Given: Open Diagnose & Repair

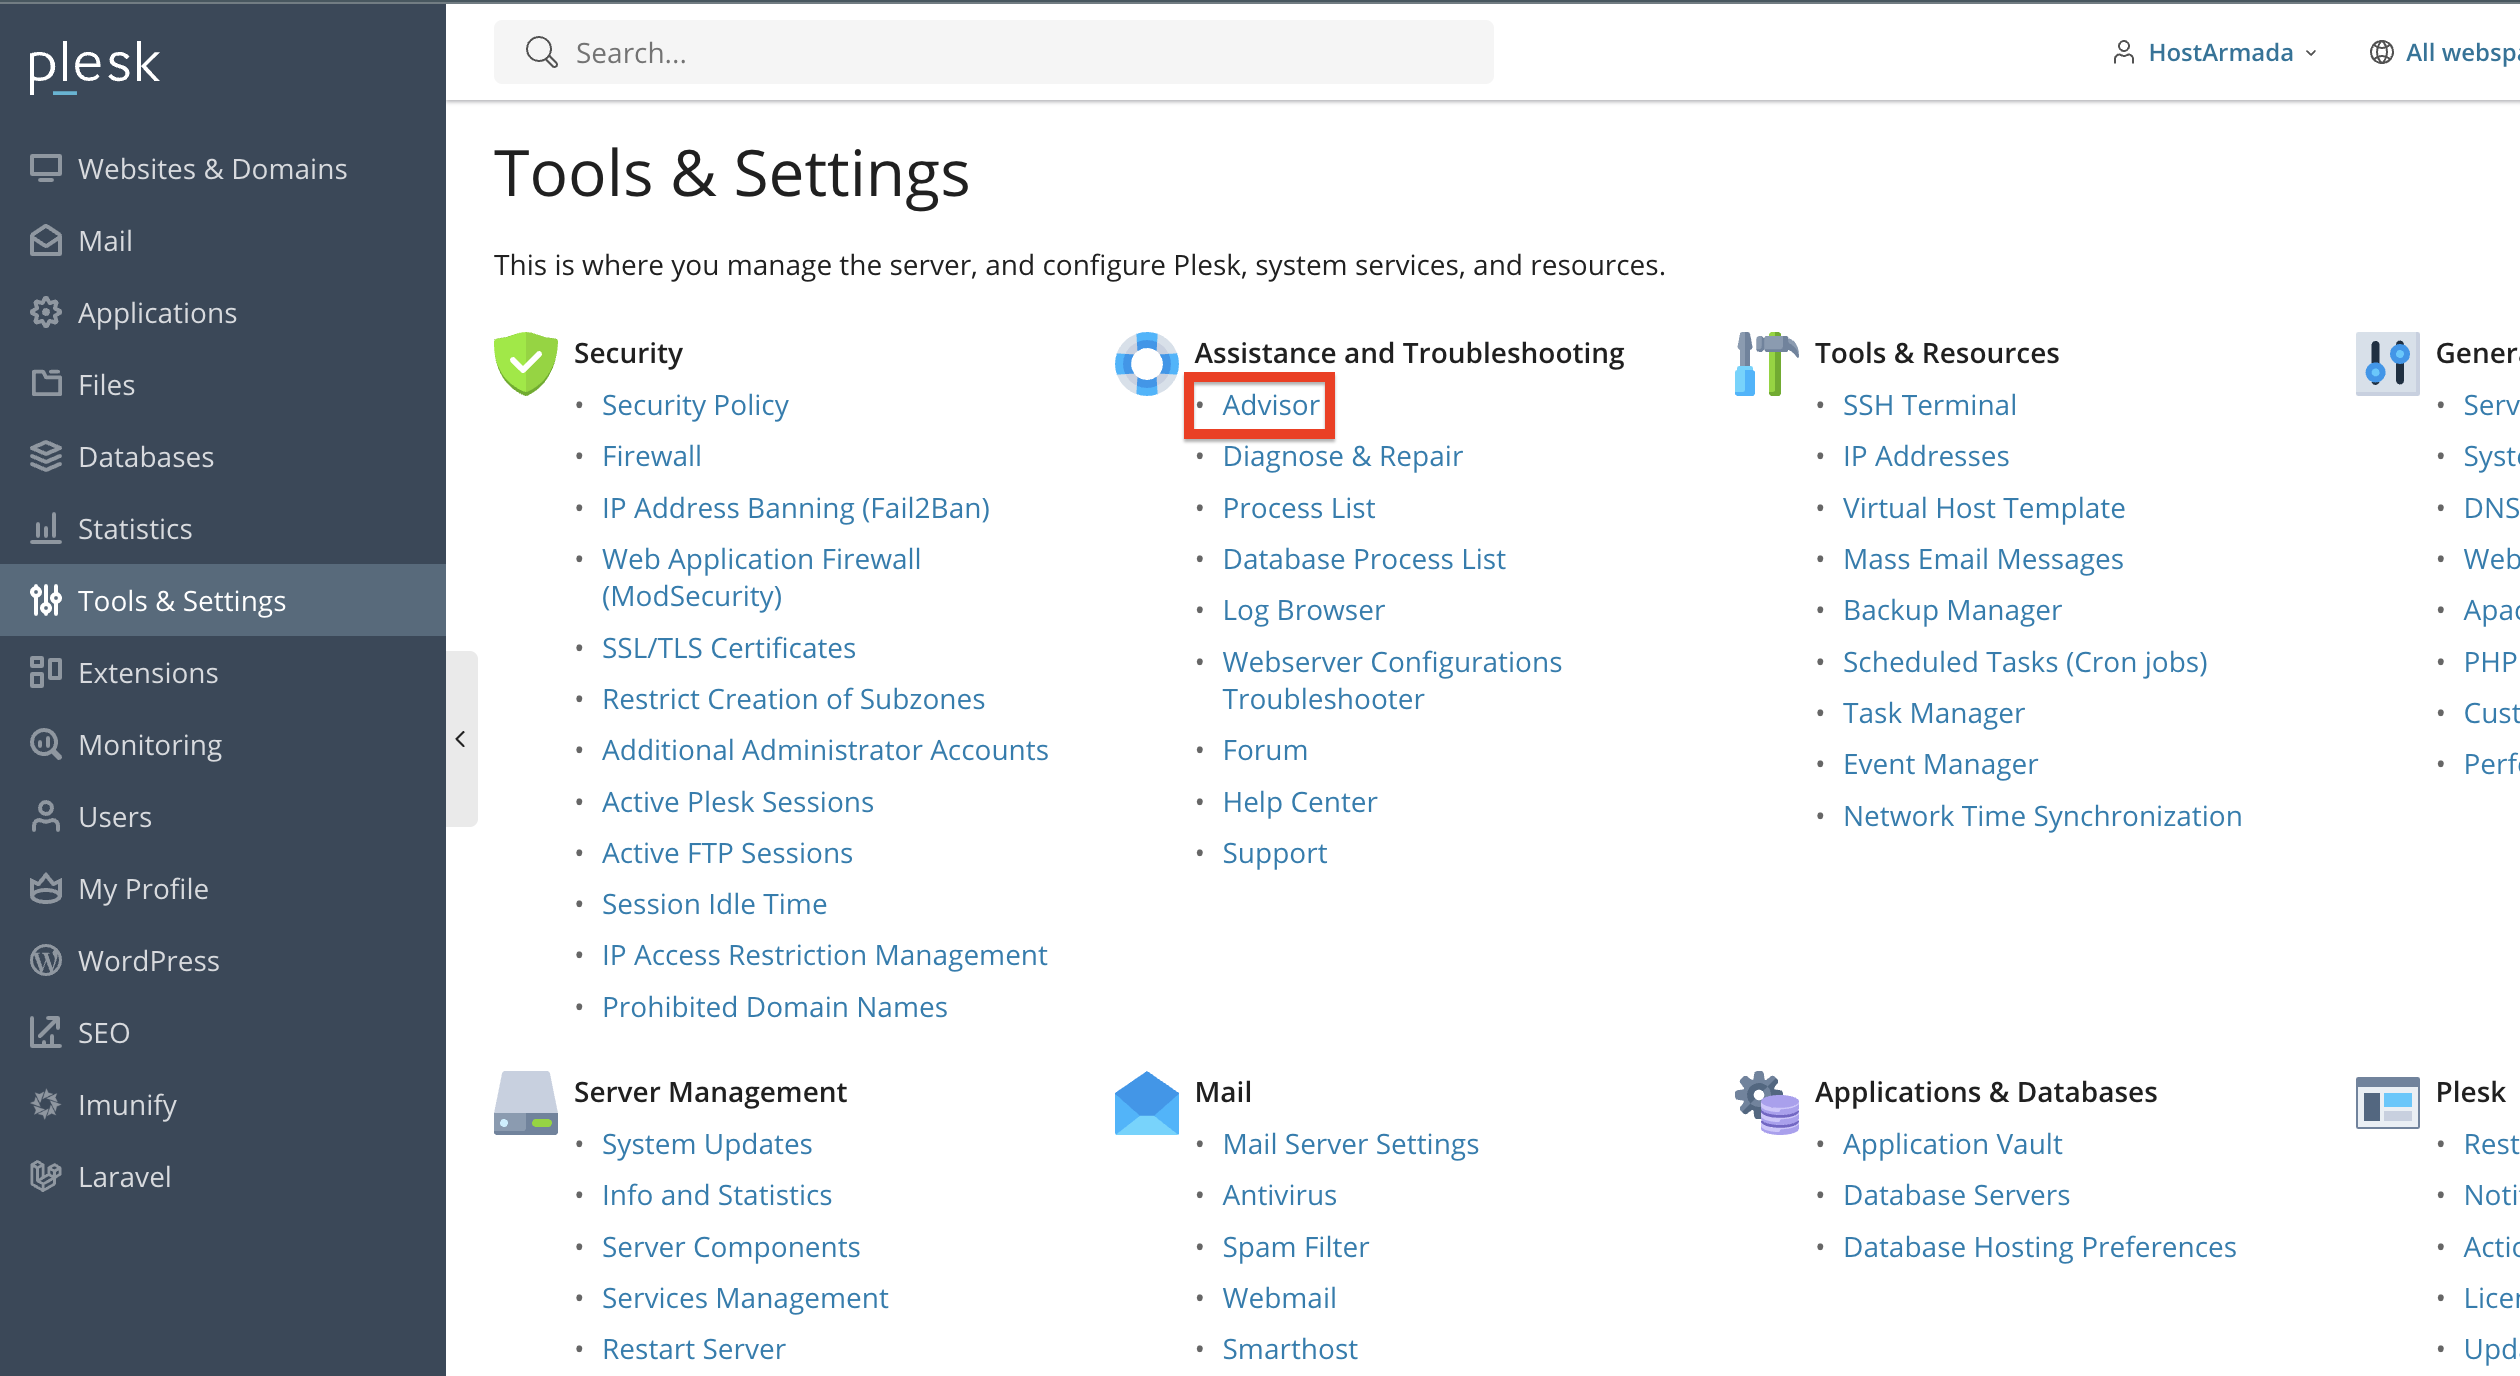Looking at the screenshot, I should click(1343, 456).
